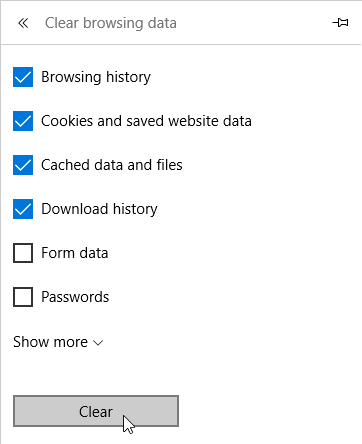Click the Download history label

pyautogui.click(x=99, y=209)
